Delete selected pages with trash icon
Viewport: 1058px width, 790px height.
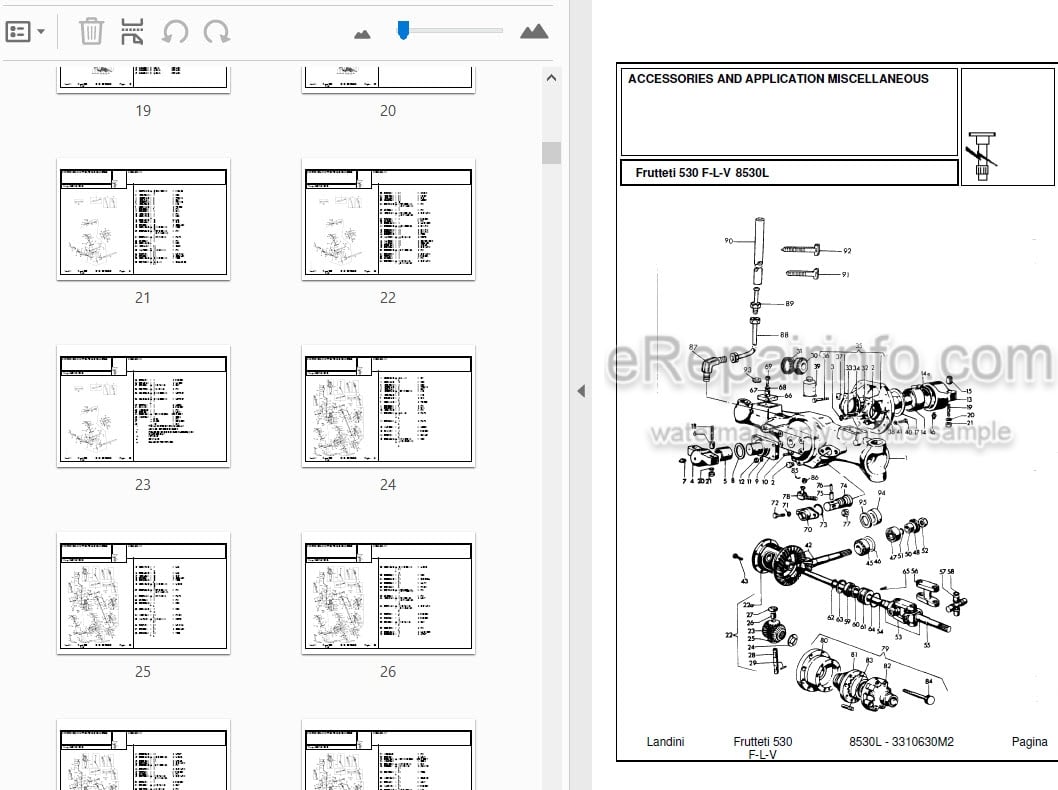point(91,31)
